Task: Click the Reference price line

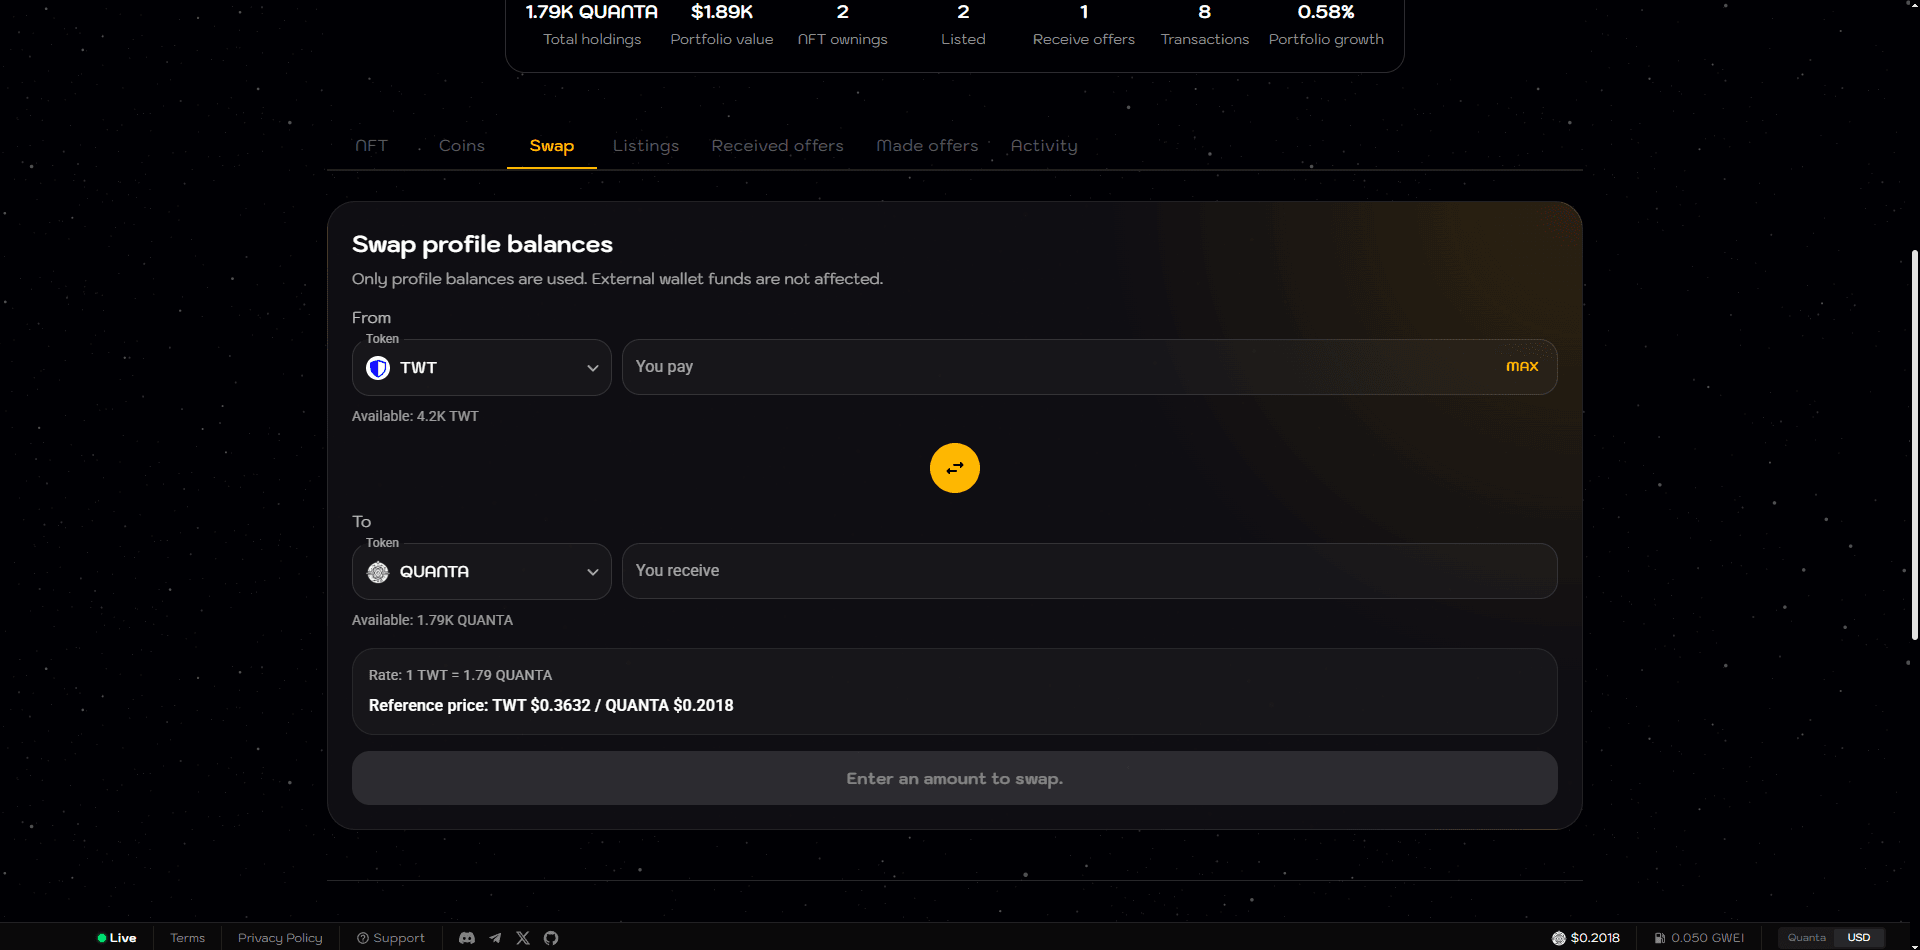Action: (x=551, y=705)
